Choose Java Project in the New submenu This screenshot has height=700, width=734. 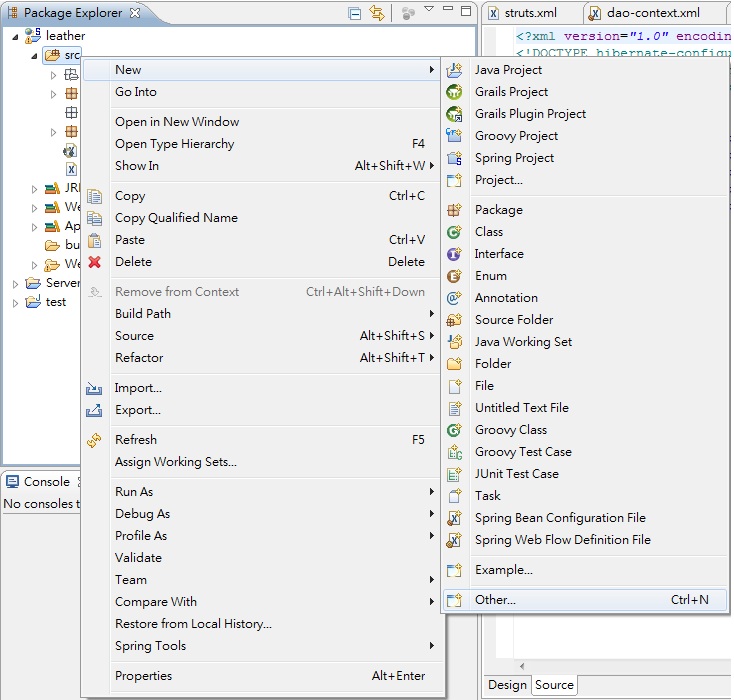[508, 70]
